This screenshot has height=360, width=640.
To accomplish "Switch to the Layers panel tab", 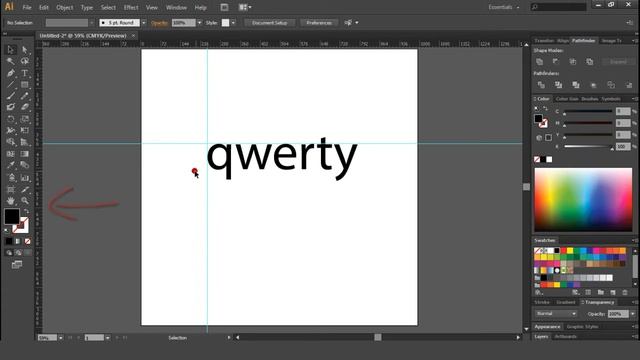I will [x=541, y=336].
